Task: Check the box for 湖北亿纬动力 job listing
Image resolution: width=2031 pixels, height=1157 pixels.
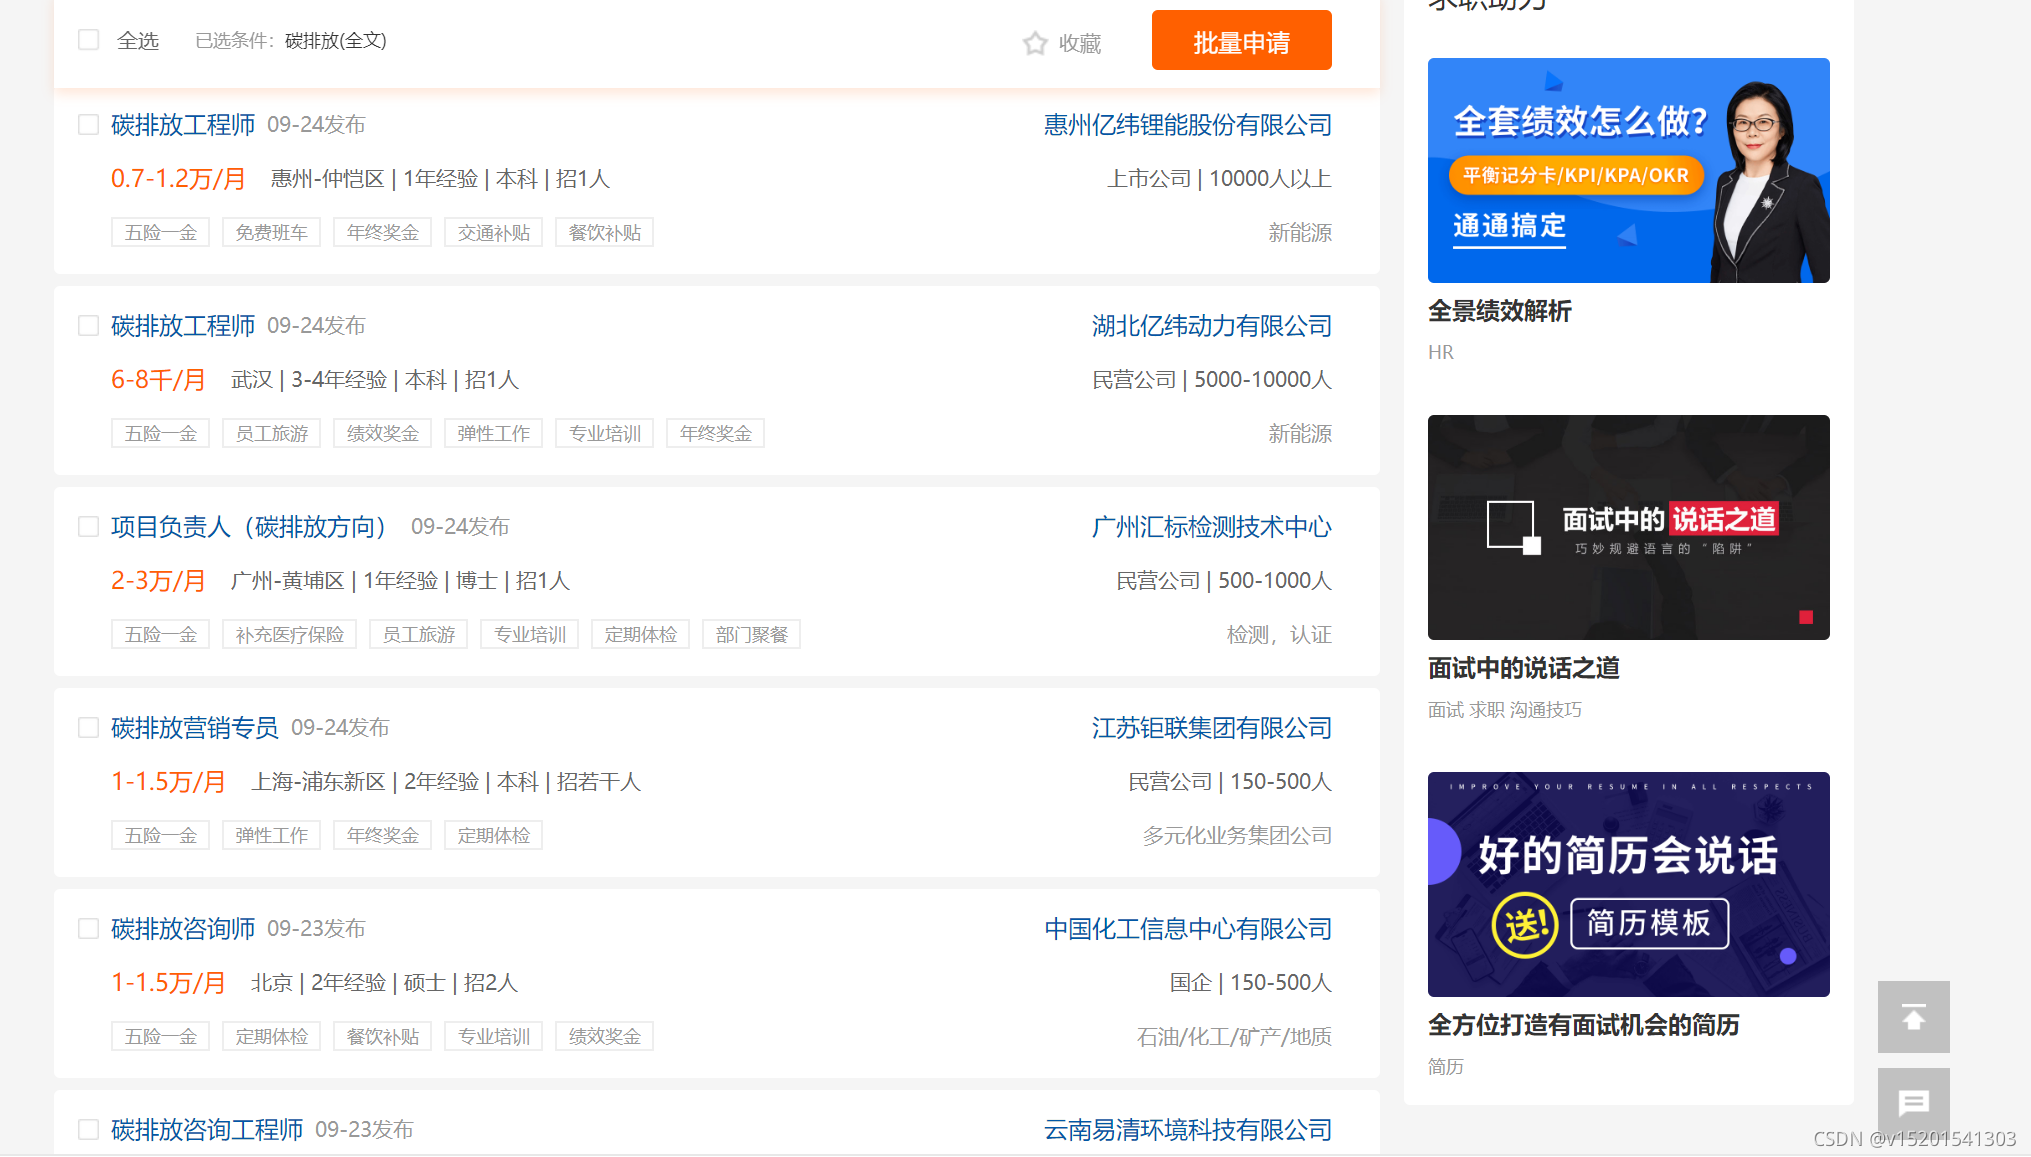Action: click(89, 325)
